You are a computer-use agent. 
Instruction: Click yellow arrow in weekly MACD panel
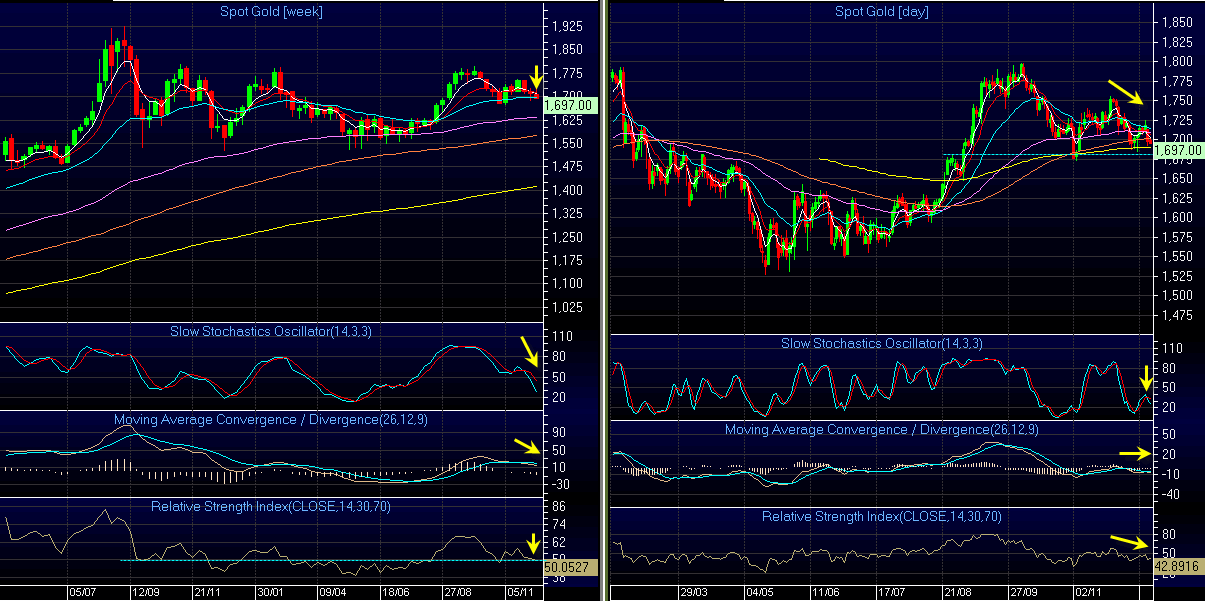[525, 446]
